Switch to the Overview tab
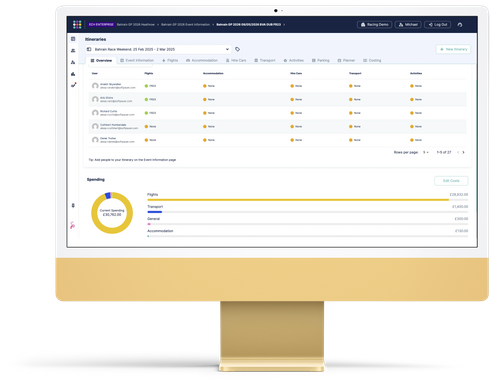500x382 pixels. pyautogui.click(x=101, y=60)
